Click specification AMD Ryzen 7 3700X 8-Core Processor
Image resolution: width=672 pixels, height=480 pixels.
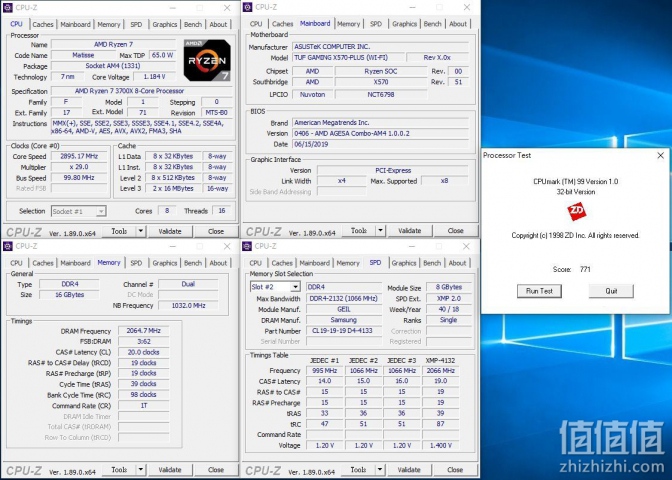point(142,91)
